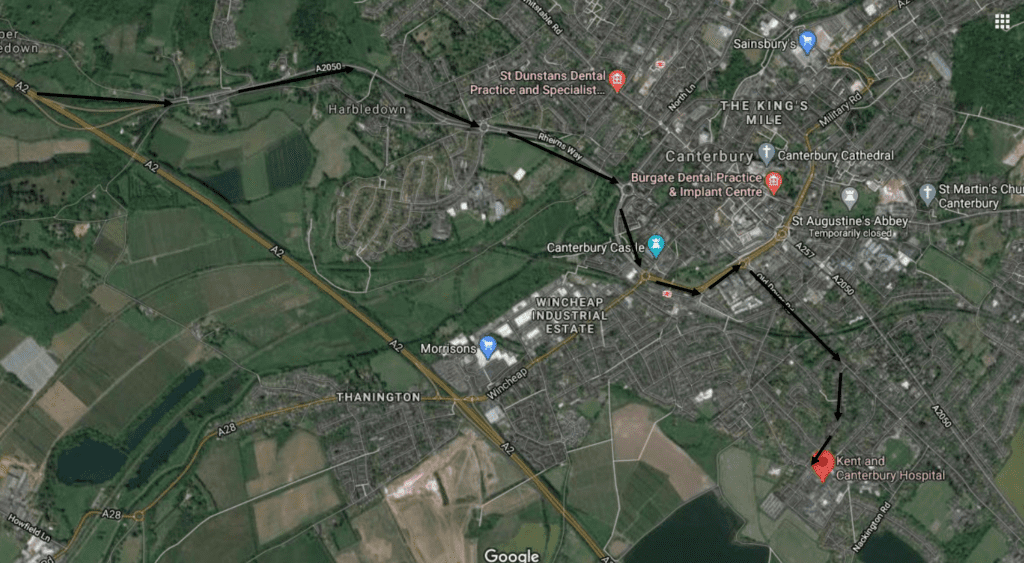The width and height of the screenshot is (1024, 563).
Task: Click the Kent and Canterbury Hospital label
Action: [890, 468]
